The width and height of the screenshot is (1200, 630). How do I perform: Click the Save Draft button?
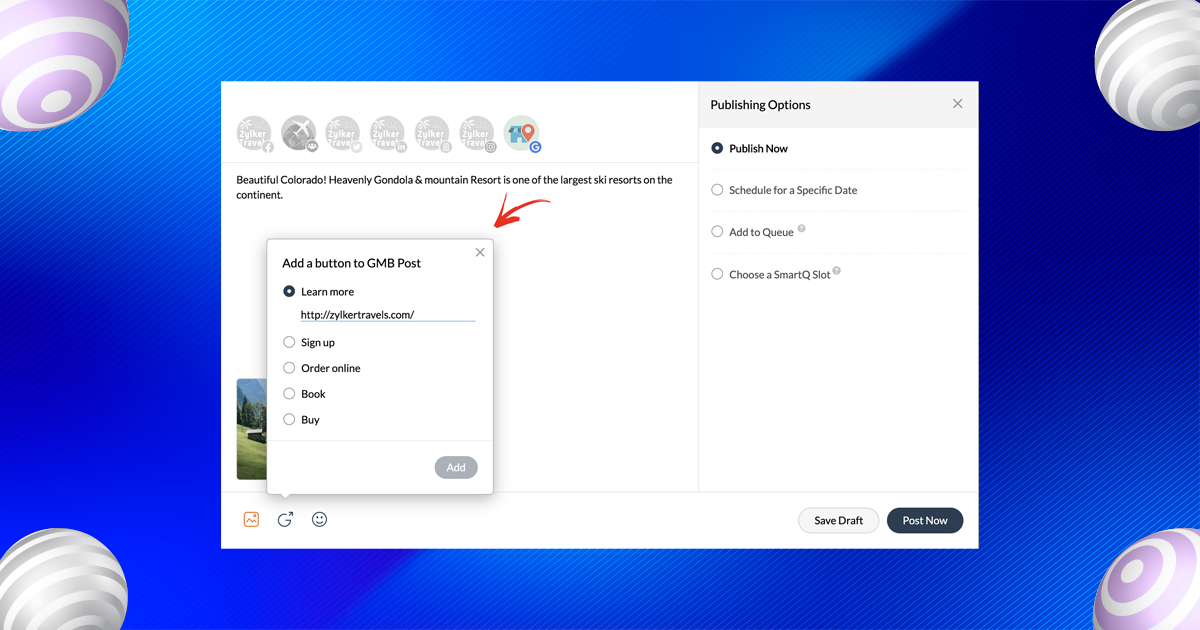click(x=839, y=521)
